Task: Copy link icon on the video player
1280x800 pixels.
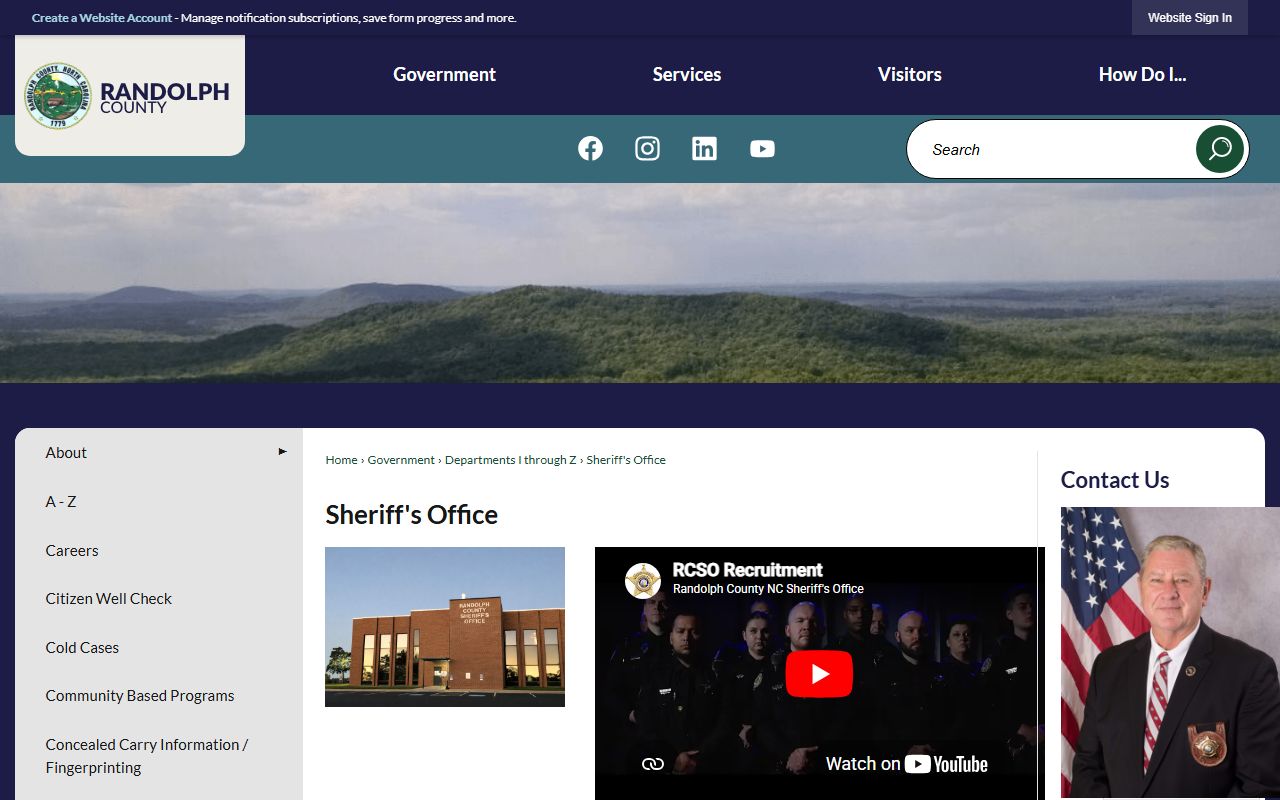Action: point(653,764)
